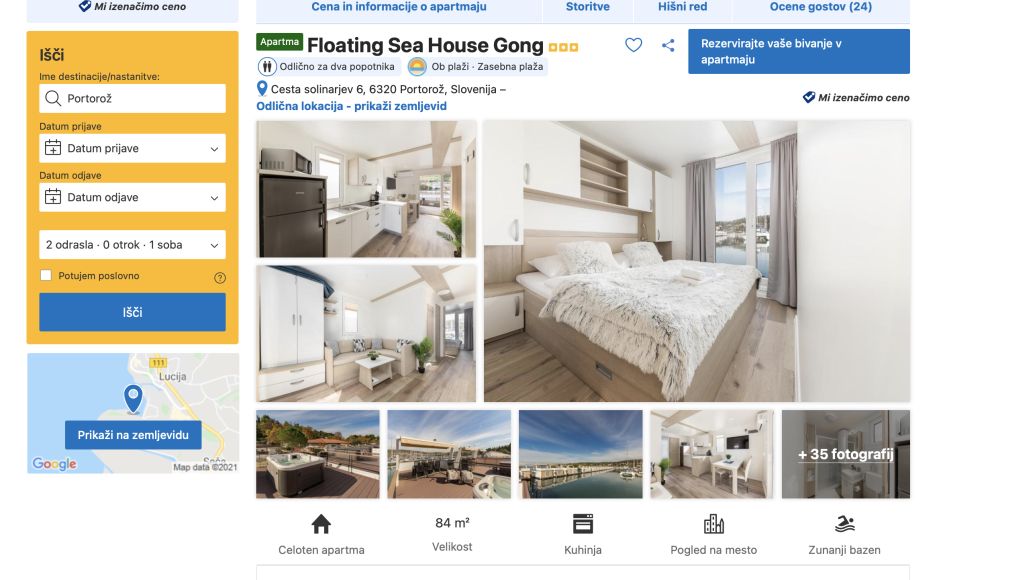
Task: Click the location pin next to the address
Action: [x=262, y=89]
